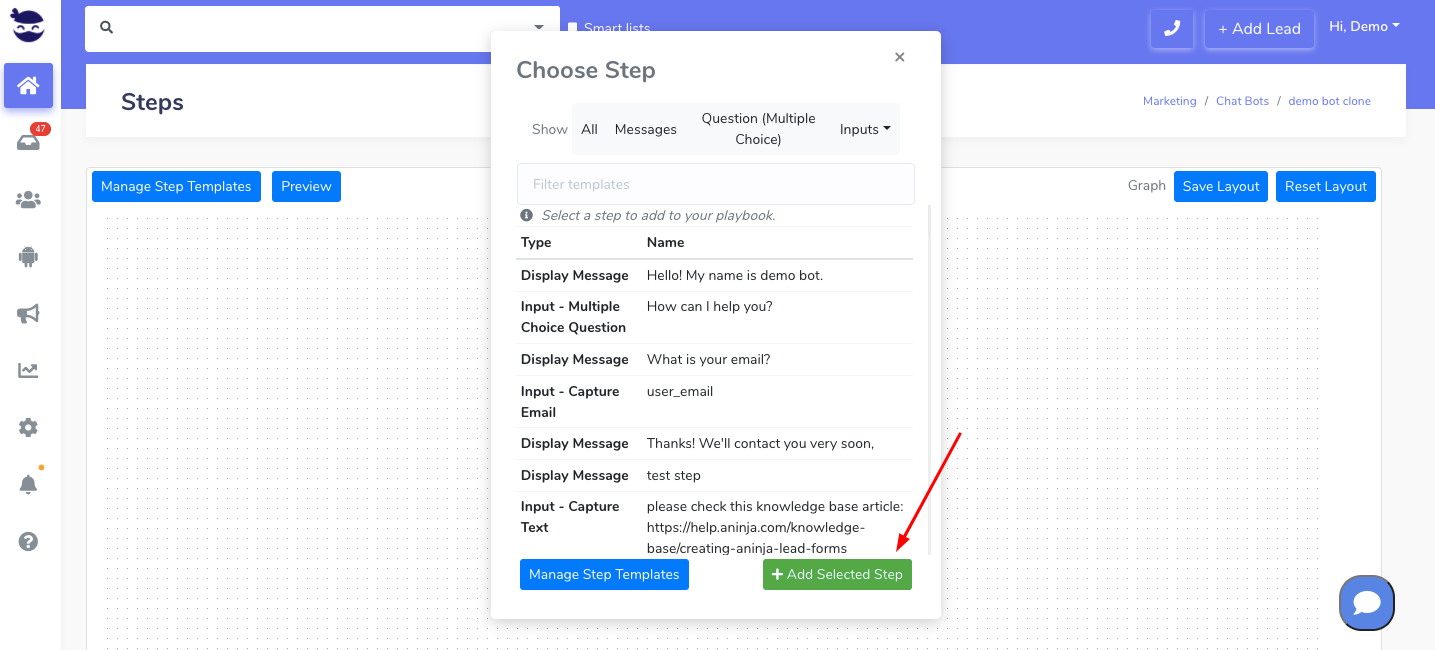Open the settings gear icon
This screenshot has width=1435, height=650.
pyautogui.click(x=28, y=428)
